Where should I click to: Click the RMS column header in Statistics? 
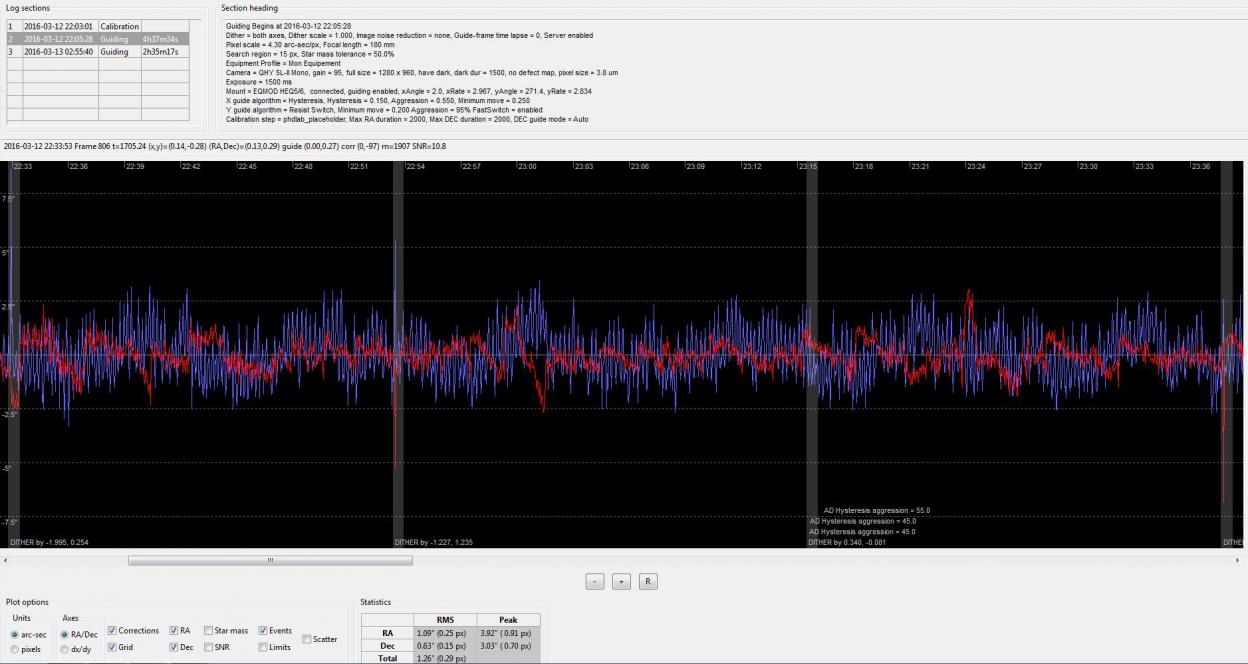click(445, 620)
